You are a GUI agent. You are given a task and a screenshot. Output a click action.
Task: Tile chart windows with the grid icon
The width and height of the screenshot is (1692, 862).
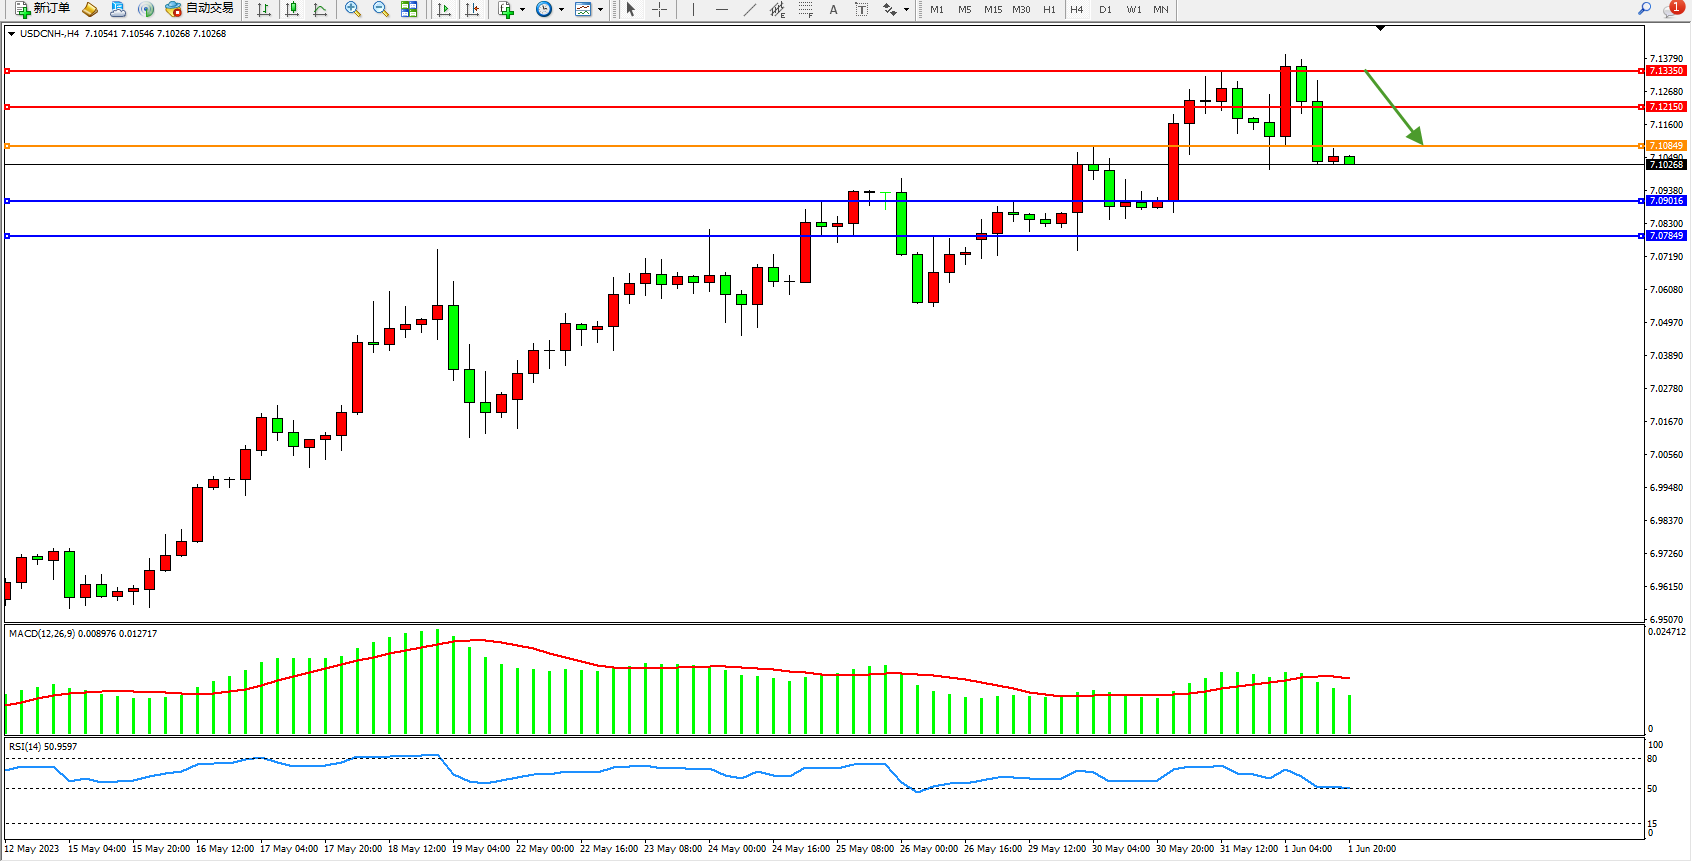[x=409, y=9]
